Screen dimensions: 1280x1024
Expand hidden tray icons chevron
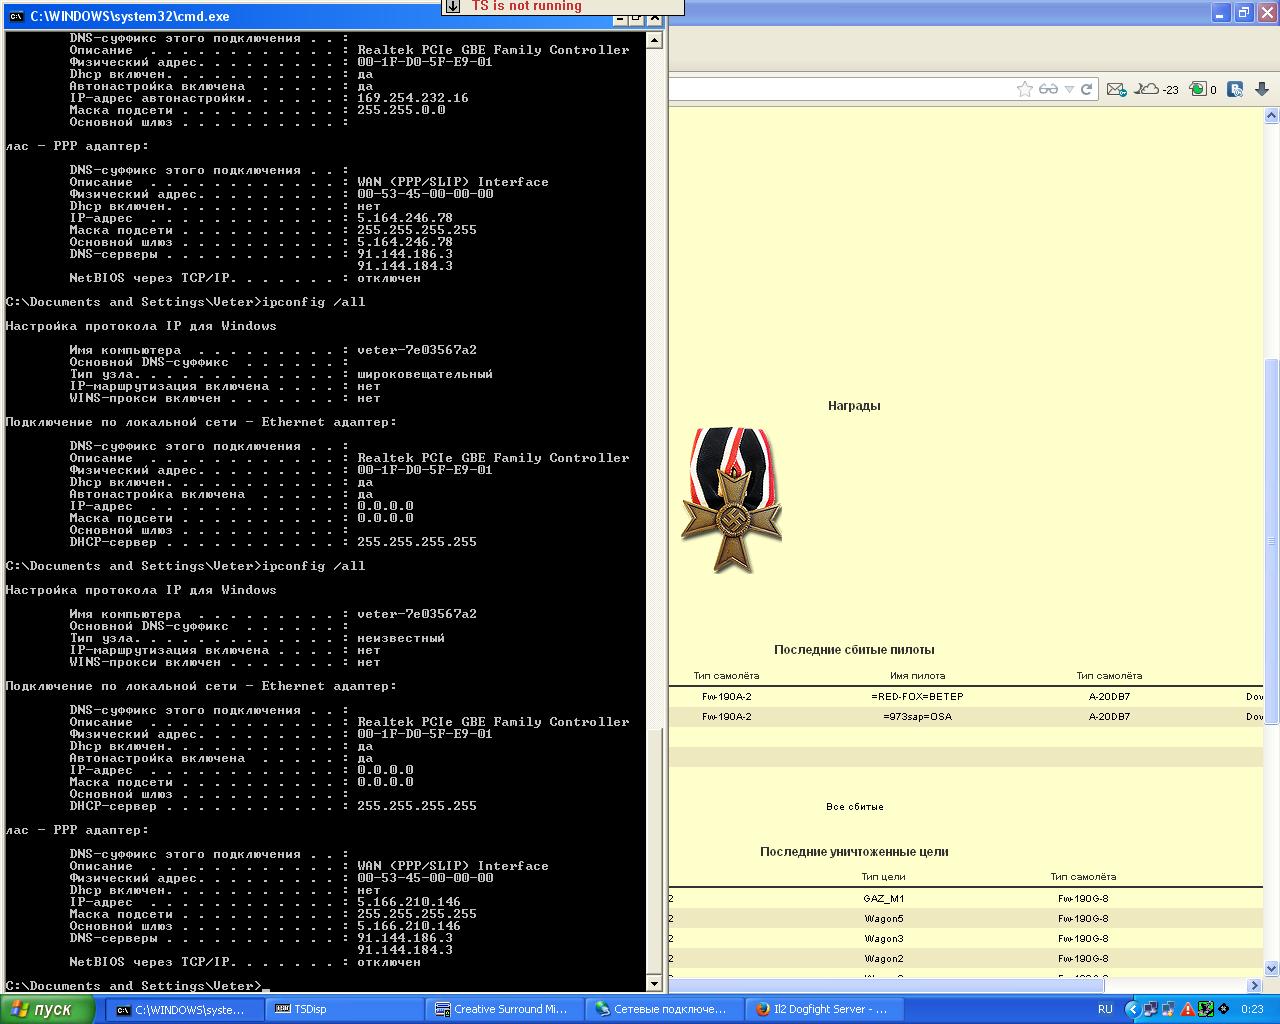coord(1132,1010)
